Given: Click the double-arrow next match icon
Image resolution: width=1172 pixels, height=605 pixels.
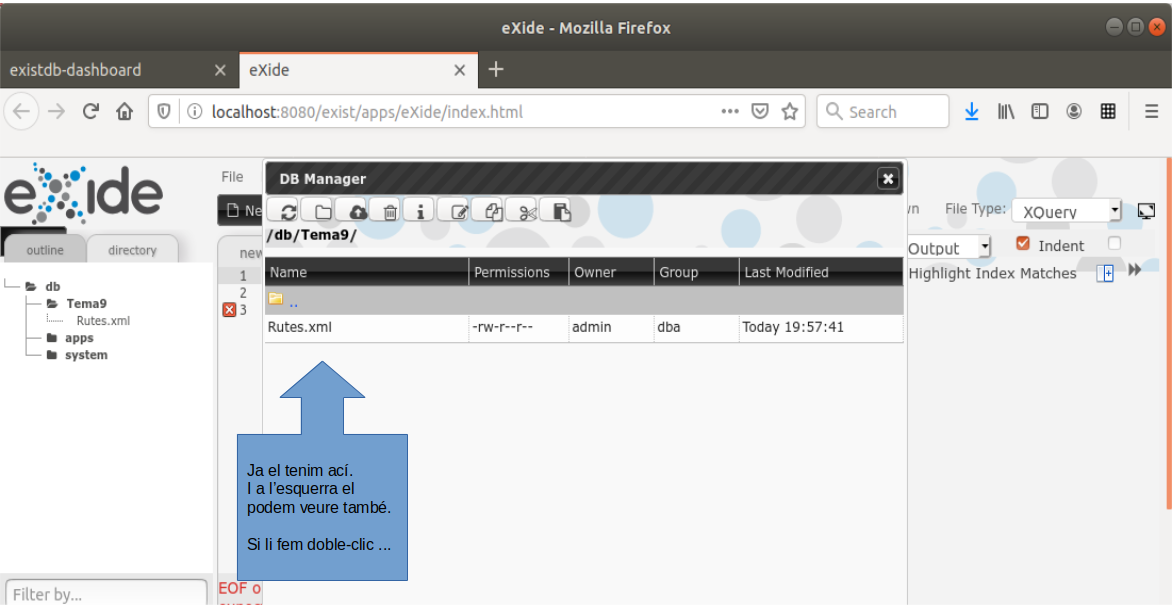Looking at the screenshot, I should (1135, 270).
